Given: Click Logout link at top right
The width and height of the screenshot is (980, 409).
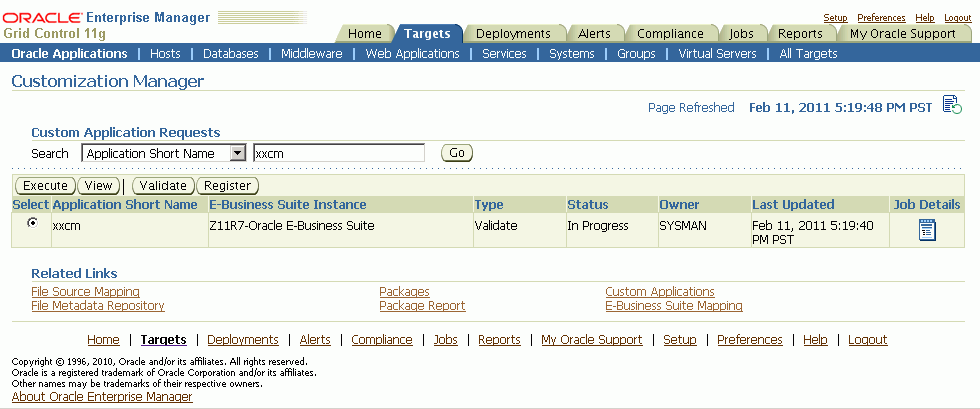Looking at the screenshot, I should (958, 18).
